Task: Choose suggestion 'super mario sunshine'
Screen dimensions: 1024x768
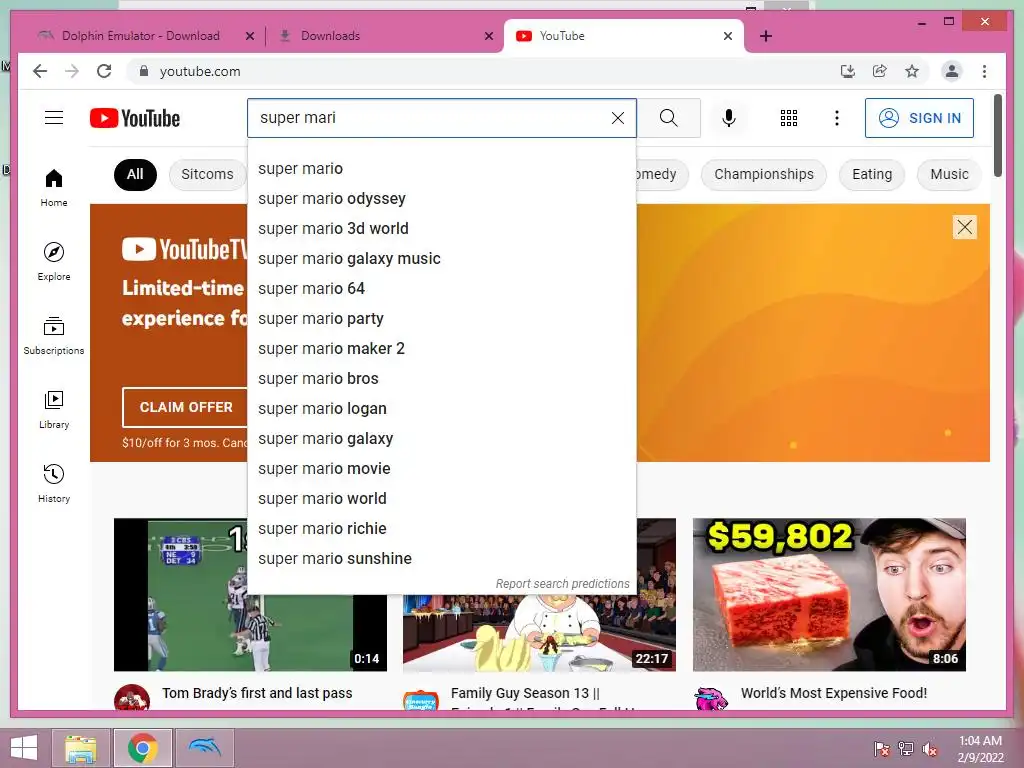Action: click(x=441, y=559)
